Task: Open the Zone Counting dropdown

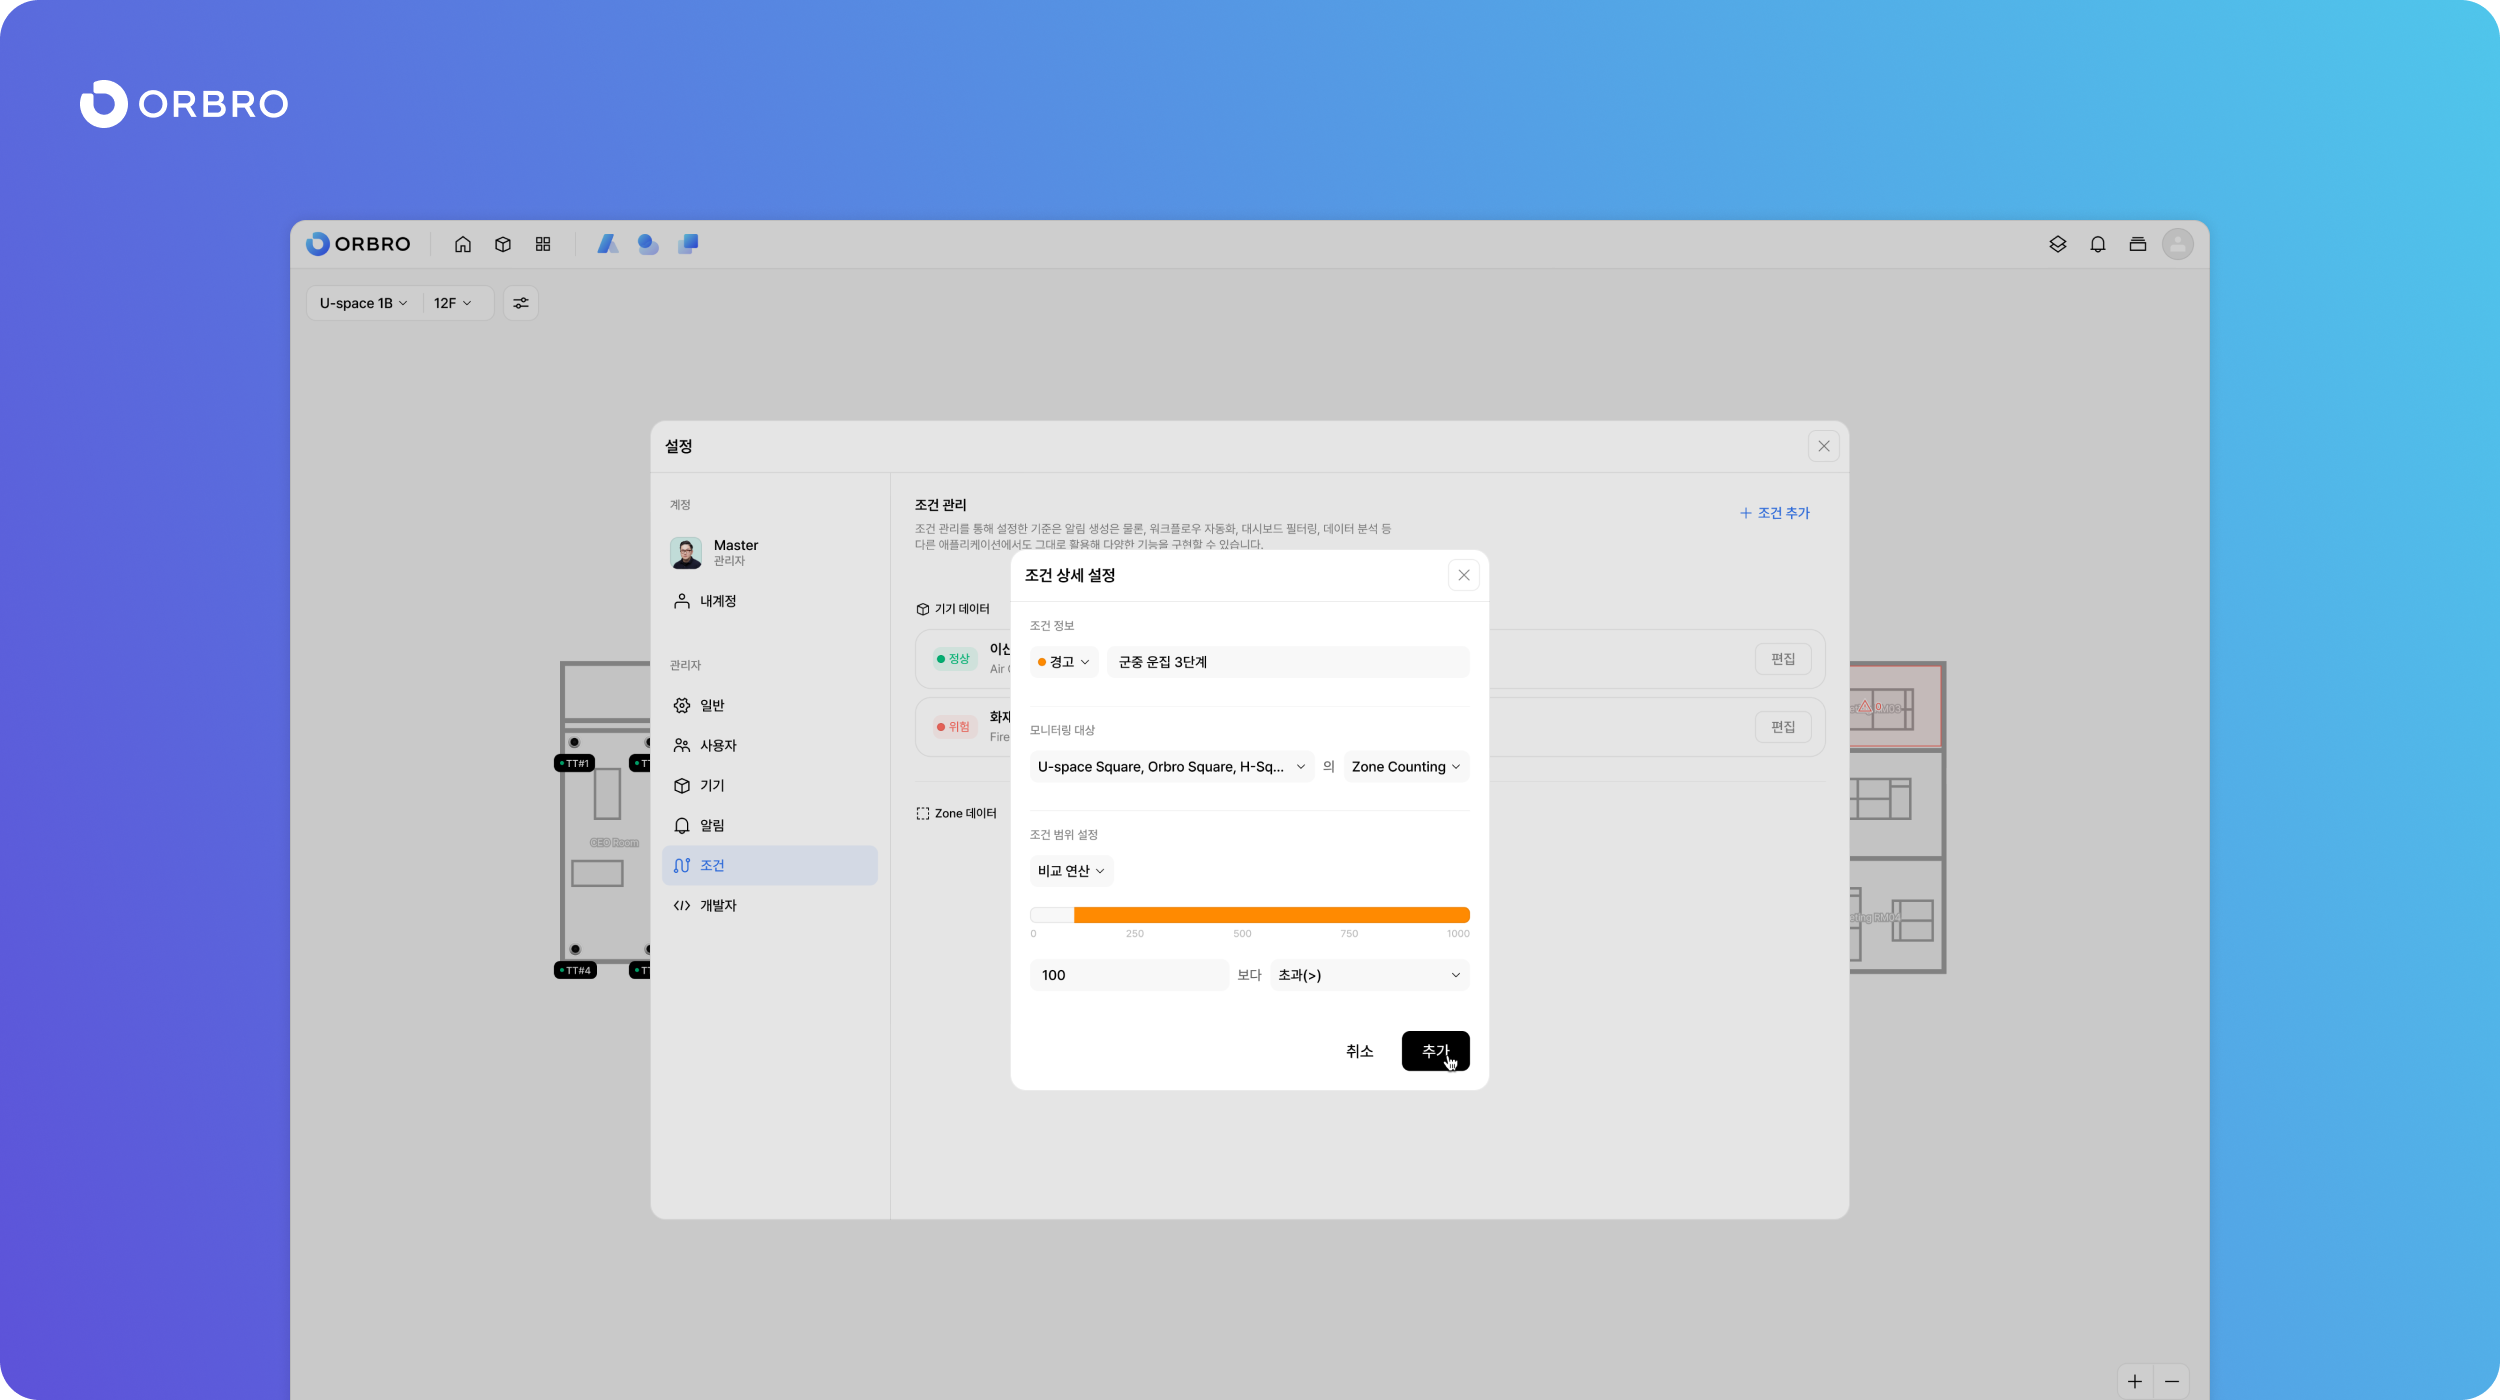Action: [1405, 767]
